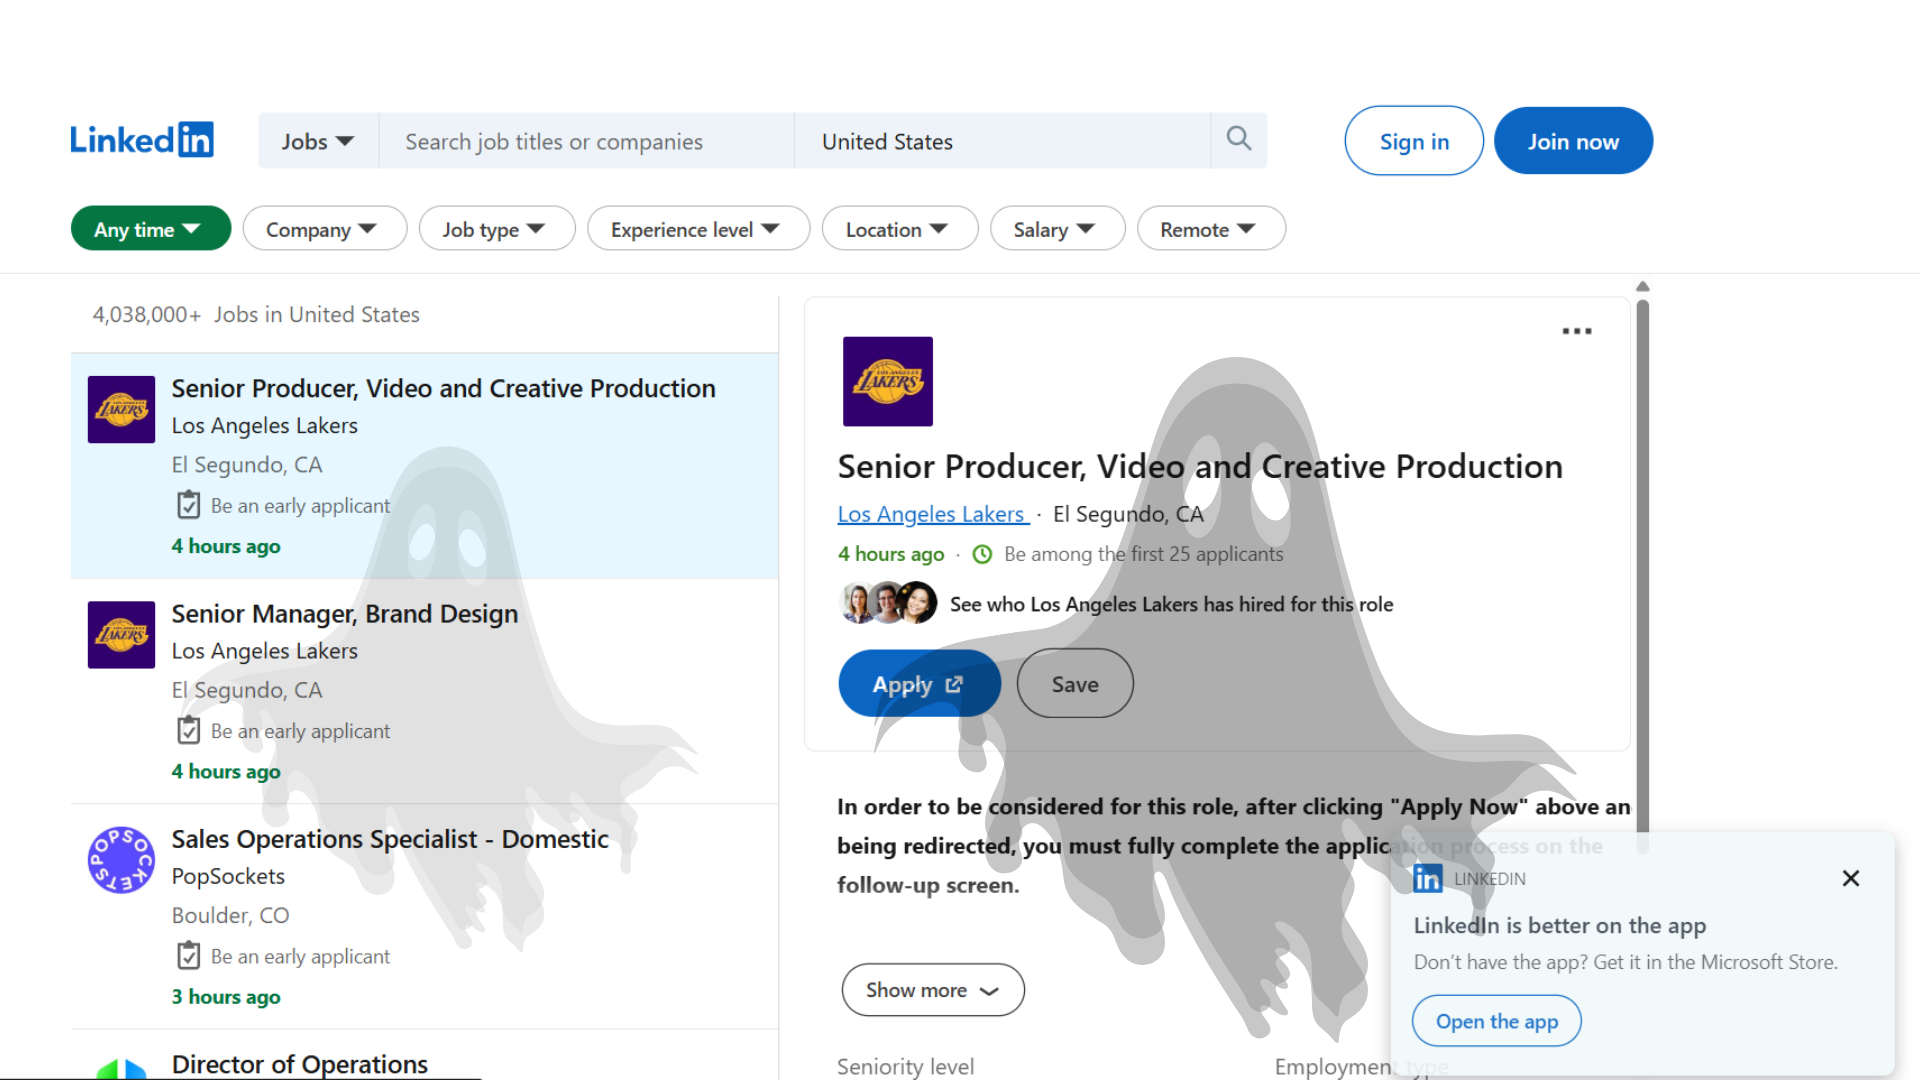Open the Job type filter

coord(497,229)
